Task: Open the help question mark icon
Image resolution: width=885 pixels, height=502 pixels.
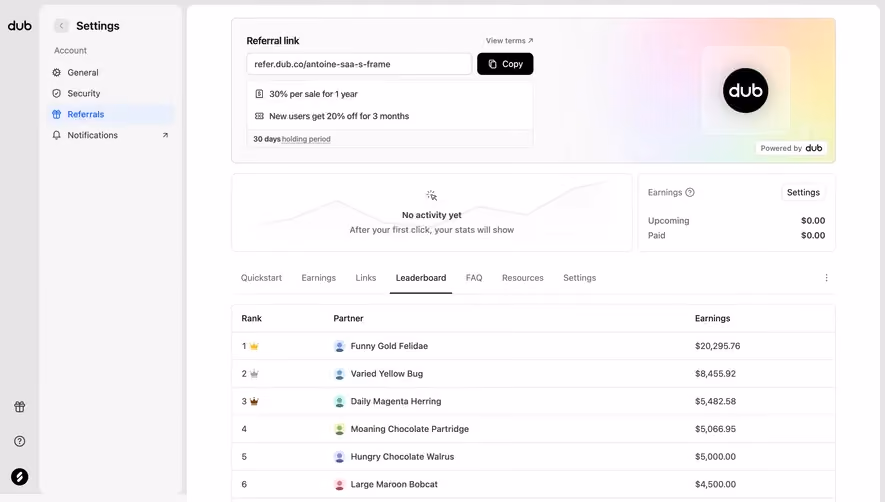Action: pyautogui.click(x=20, y=441)
